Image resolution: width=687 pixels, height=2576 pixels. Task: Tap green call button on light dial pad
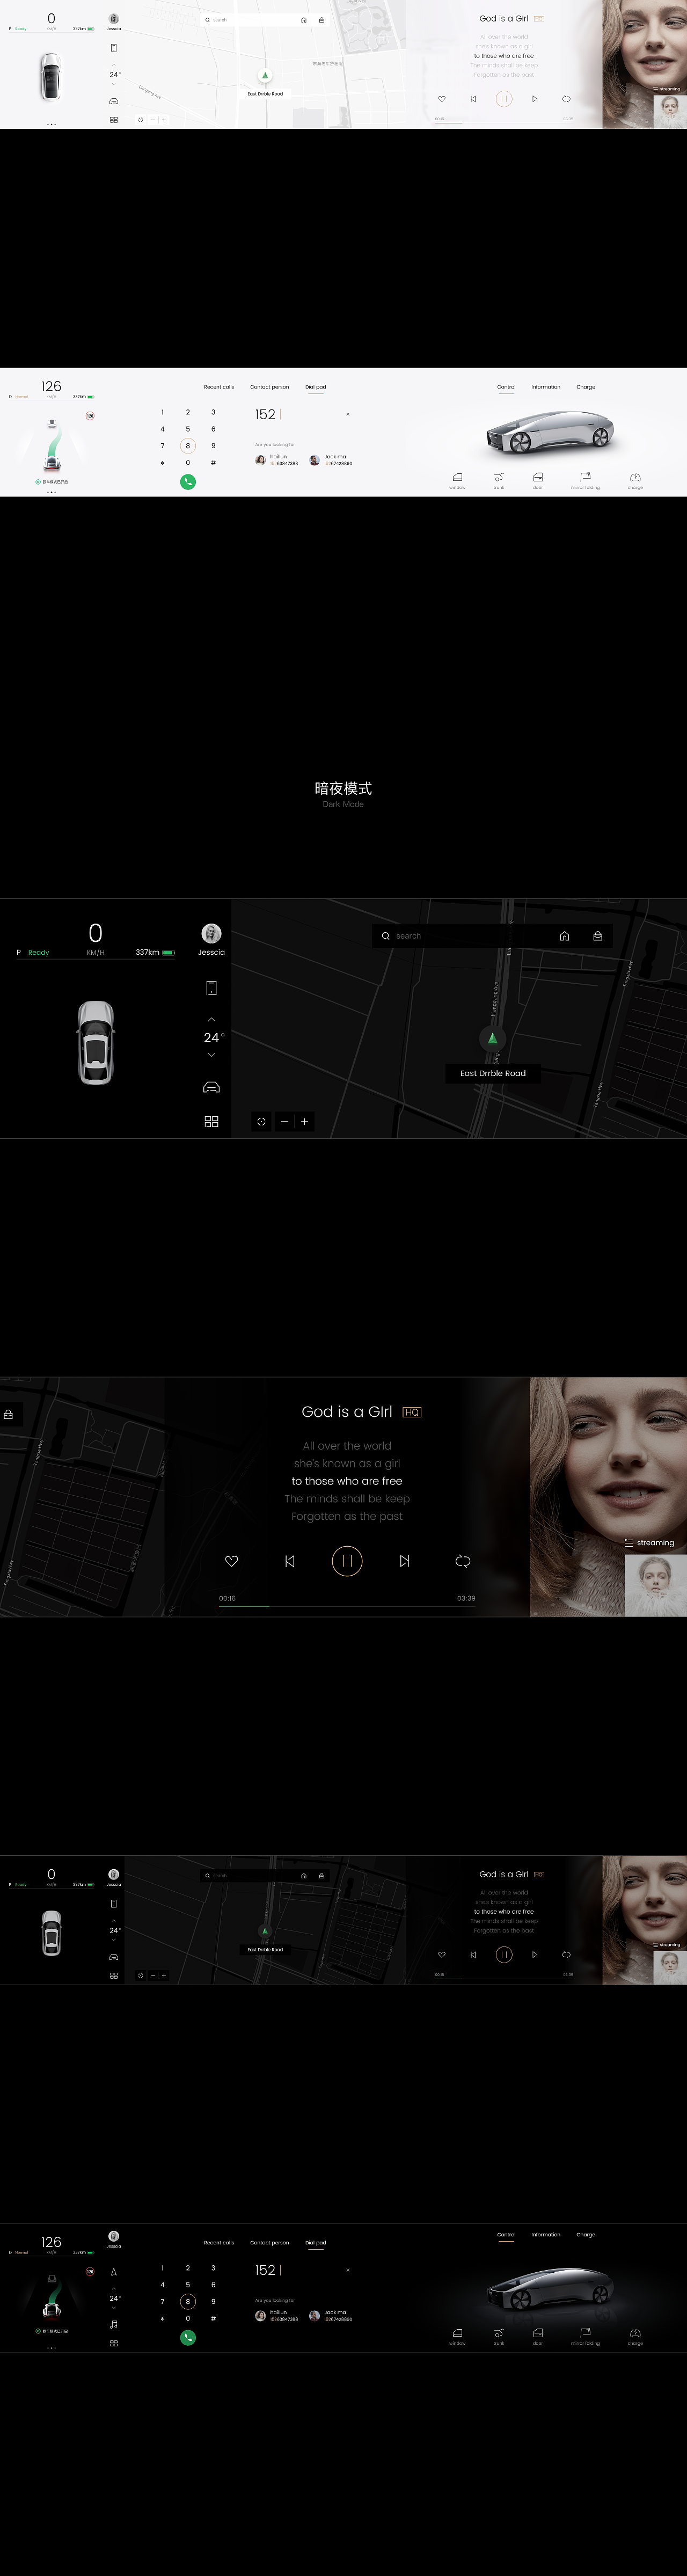[188, 482]
